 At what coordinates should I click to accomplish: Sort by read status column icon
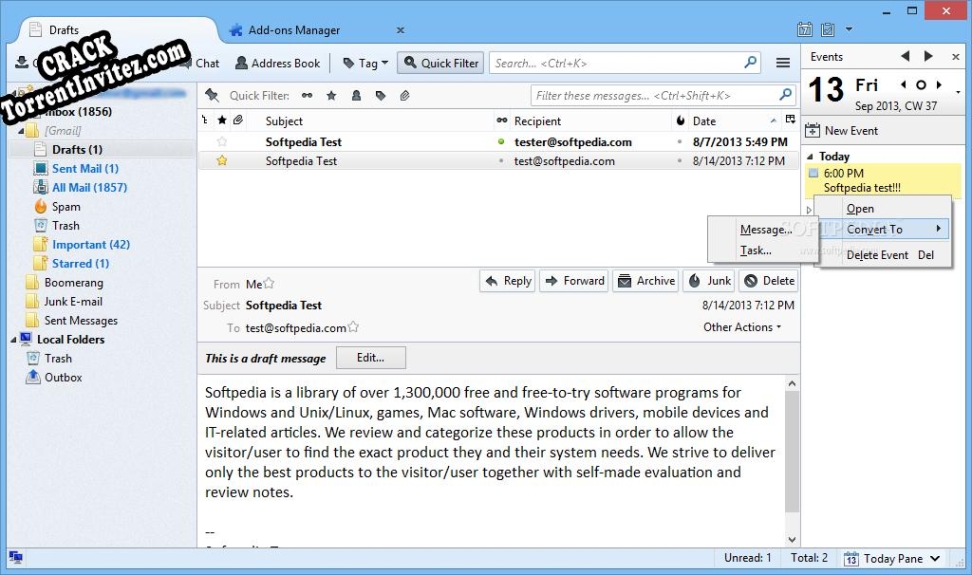point(501,120)
